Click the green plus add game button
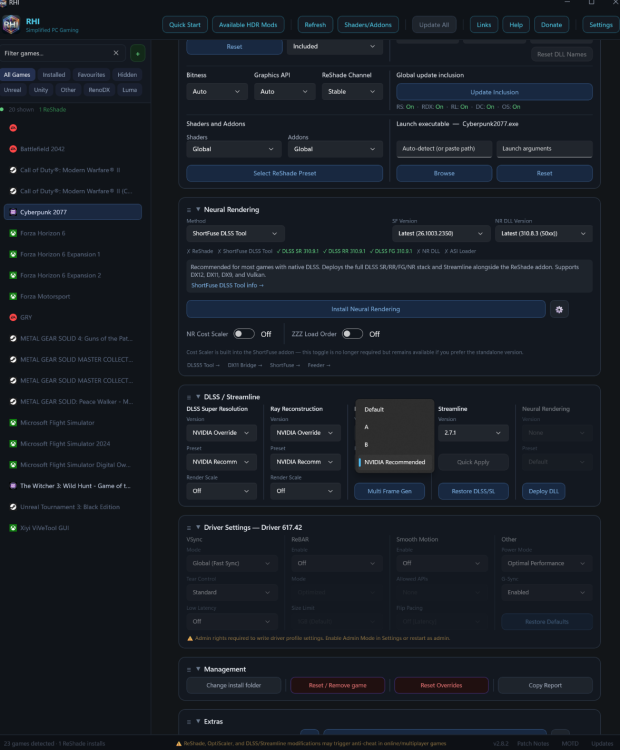 138,53
